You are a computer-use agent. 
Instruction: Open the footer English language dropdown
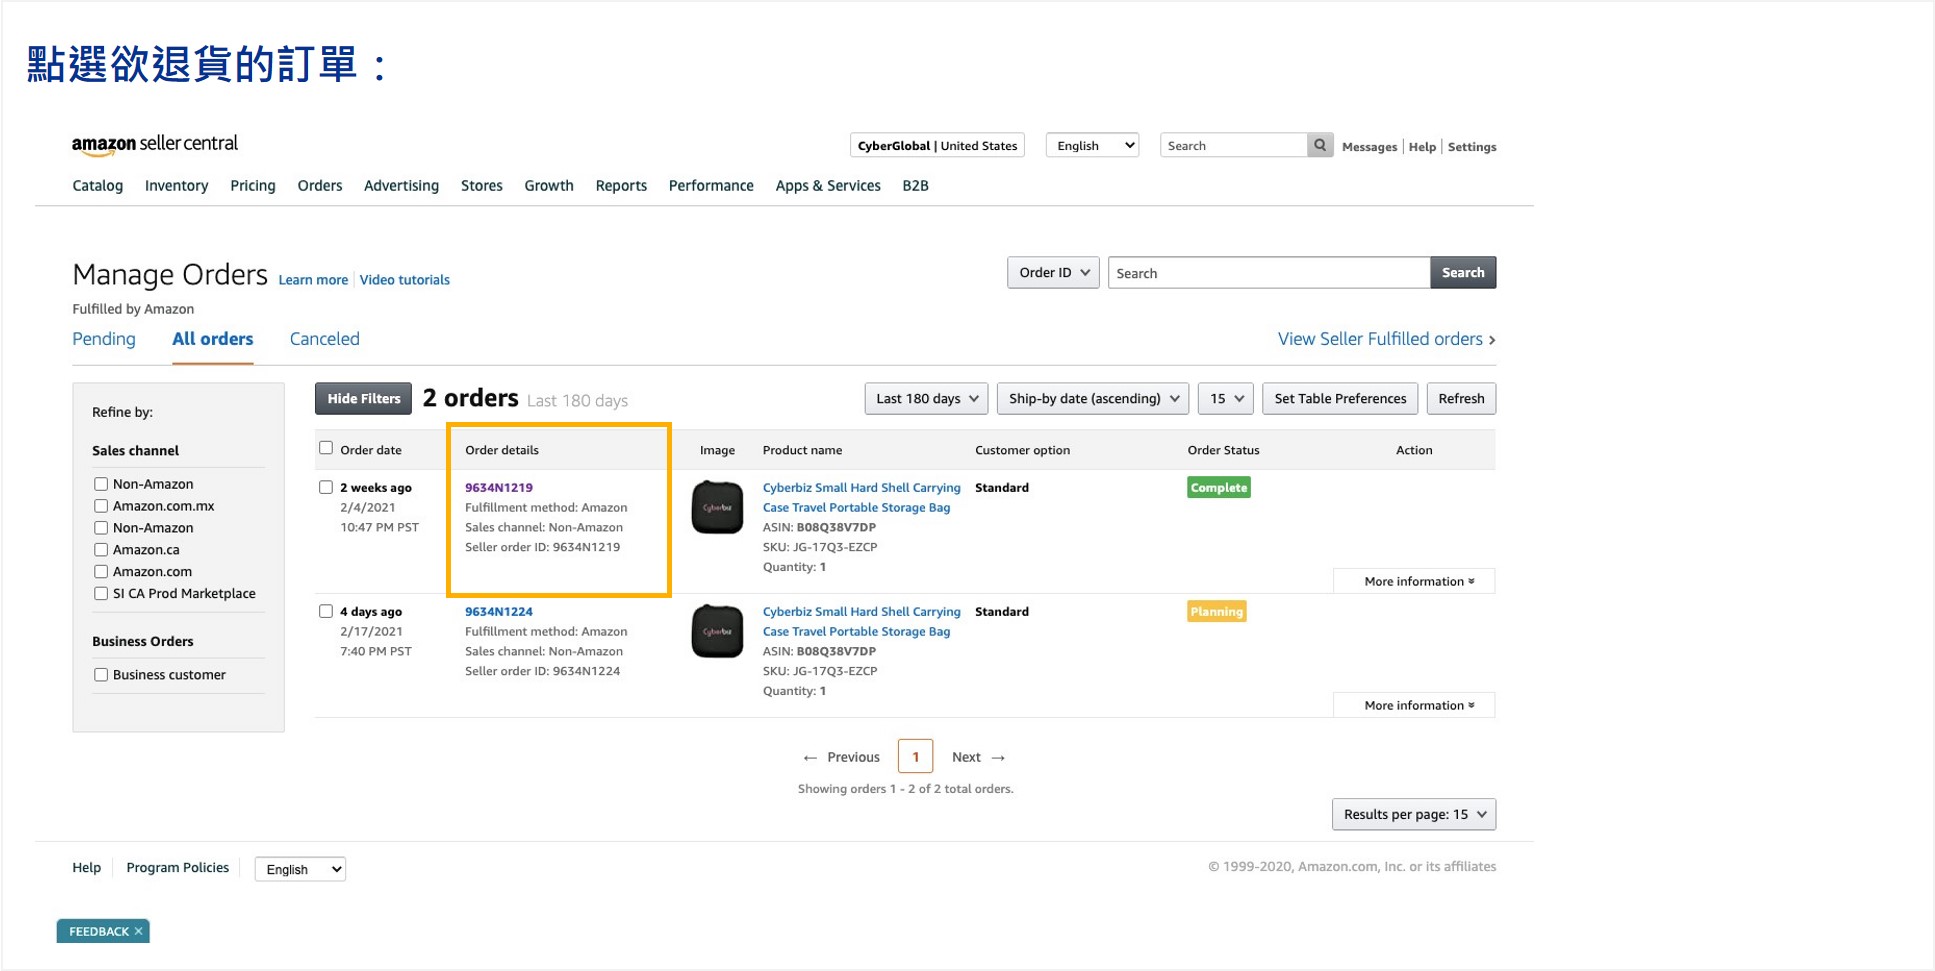300,869
